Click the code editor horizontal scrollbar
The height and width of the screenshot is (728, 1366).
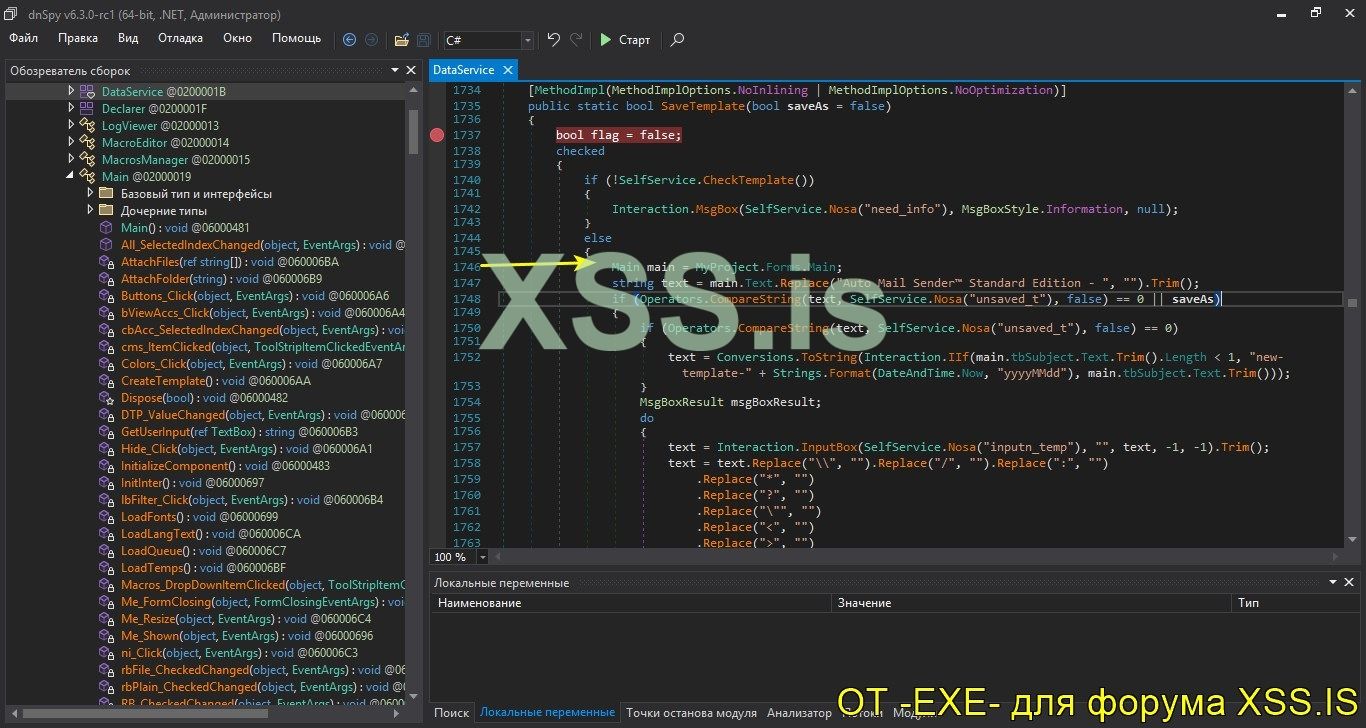pyautogui.click(x=914, y=557)
